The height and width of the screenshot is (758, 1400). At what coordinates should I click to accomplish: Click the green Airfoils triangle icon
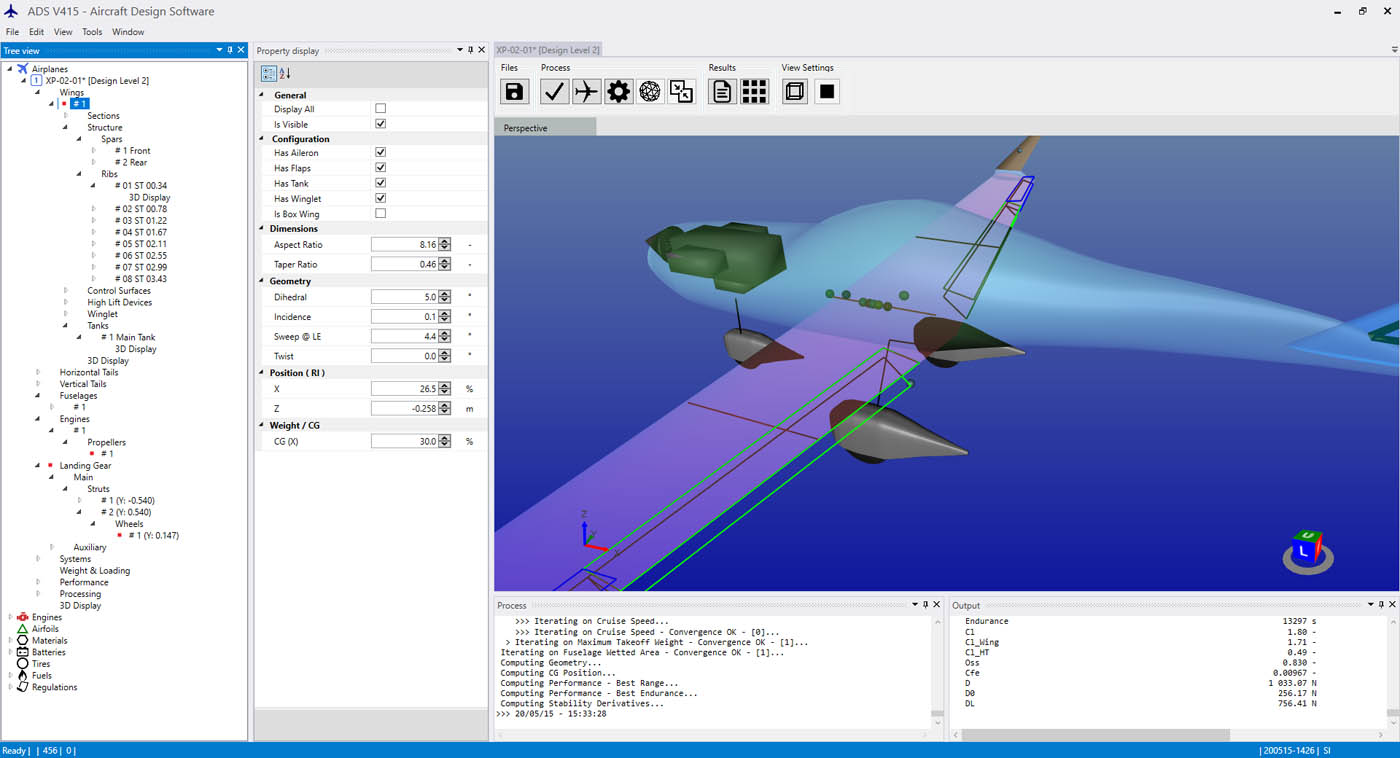23,629
